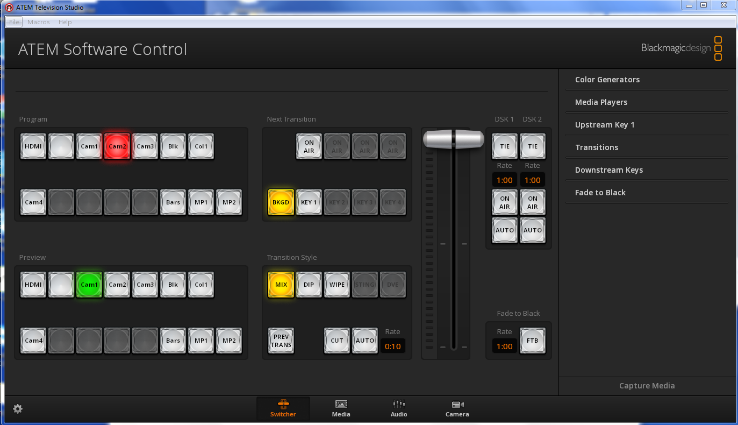The height and width of the screenshot is (425, 738).
Task: Click the transition fader bar handle
Action: (x=446, y=139)
